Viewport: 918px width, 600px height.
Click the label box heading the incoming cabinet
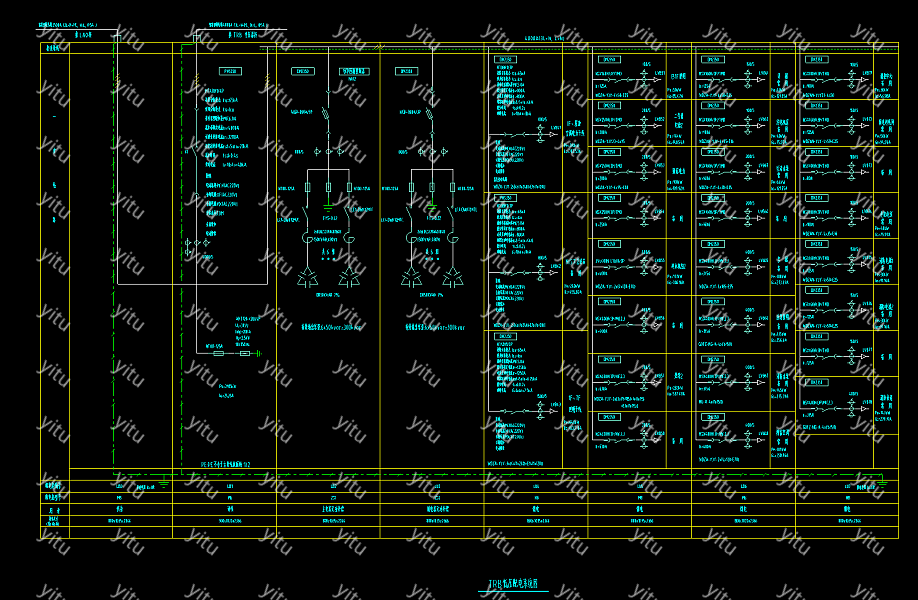[229, 72]
